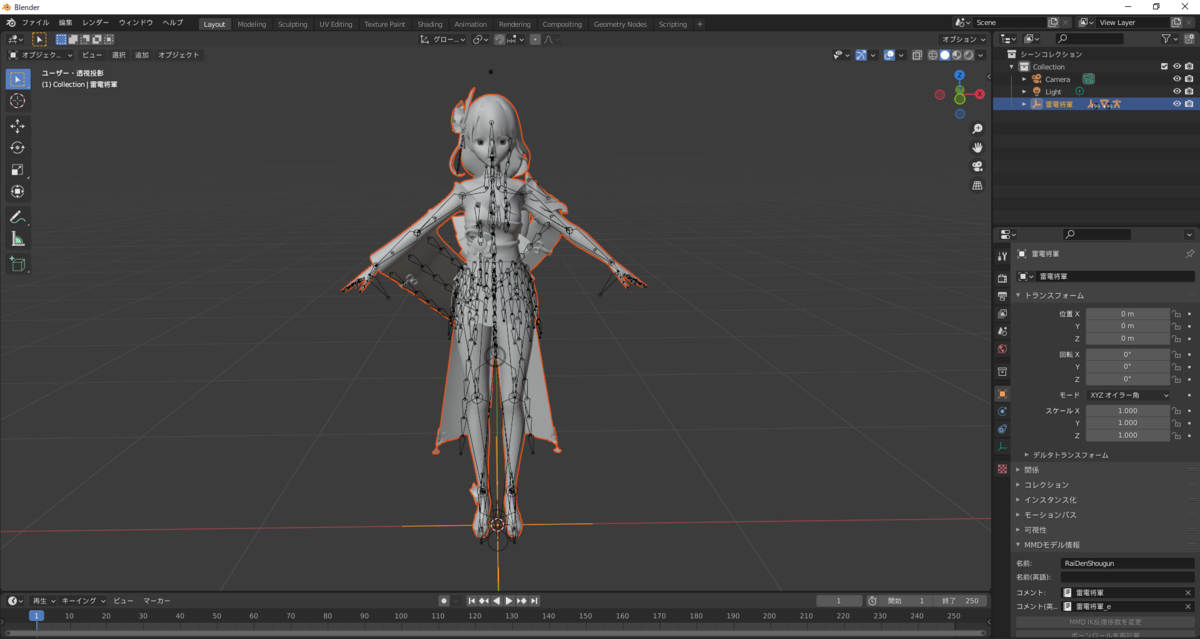Switch orthographic/perspective grid icon
Viewport: 1200px width, 639px height.
[977, 186]
